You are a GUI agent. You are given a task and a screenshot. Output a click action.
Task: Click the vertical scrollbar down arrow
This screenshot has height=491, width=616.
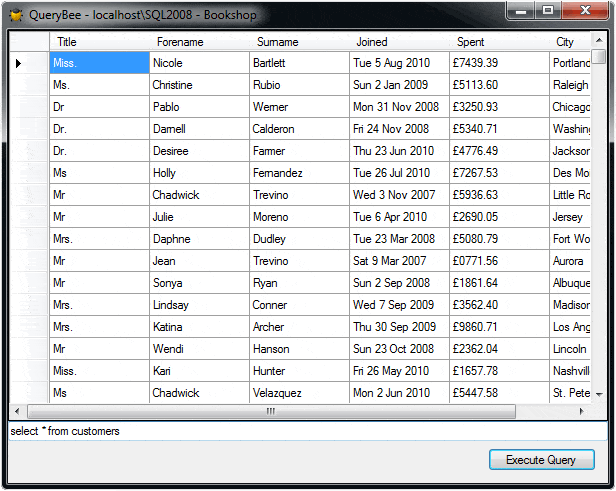(599, 395)
